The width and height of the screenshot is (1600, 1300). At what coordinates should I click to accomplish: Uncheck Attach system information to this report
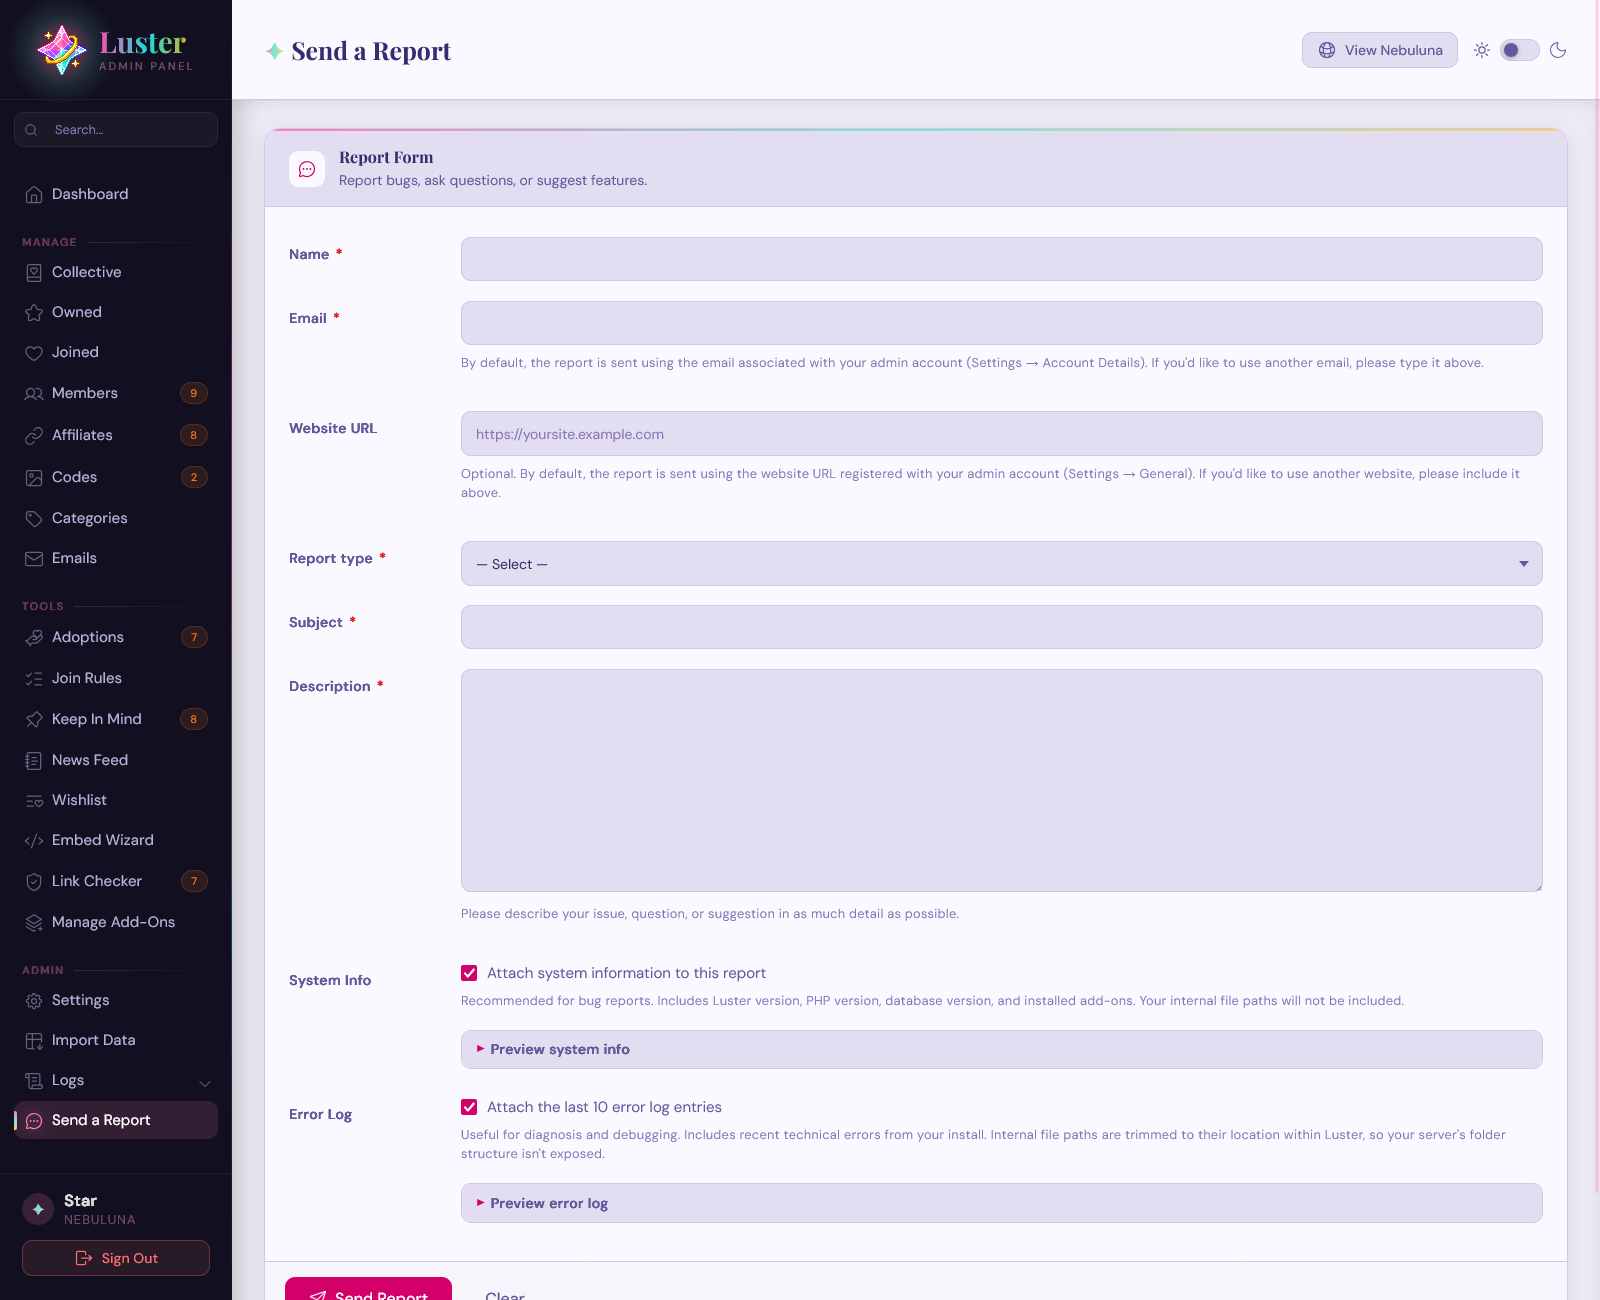pyautogui.click(x=469, y=973)
